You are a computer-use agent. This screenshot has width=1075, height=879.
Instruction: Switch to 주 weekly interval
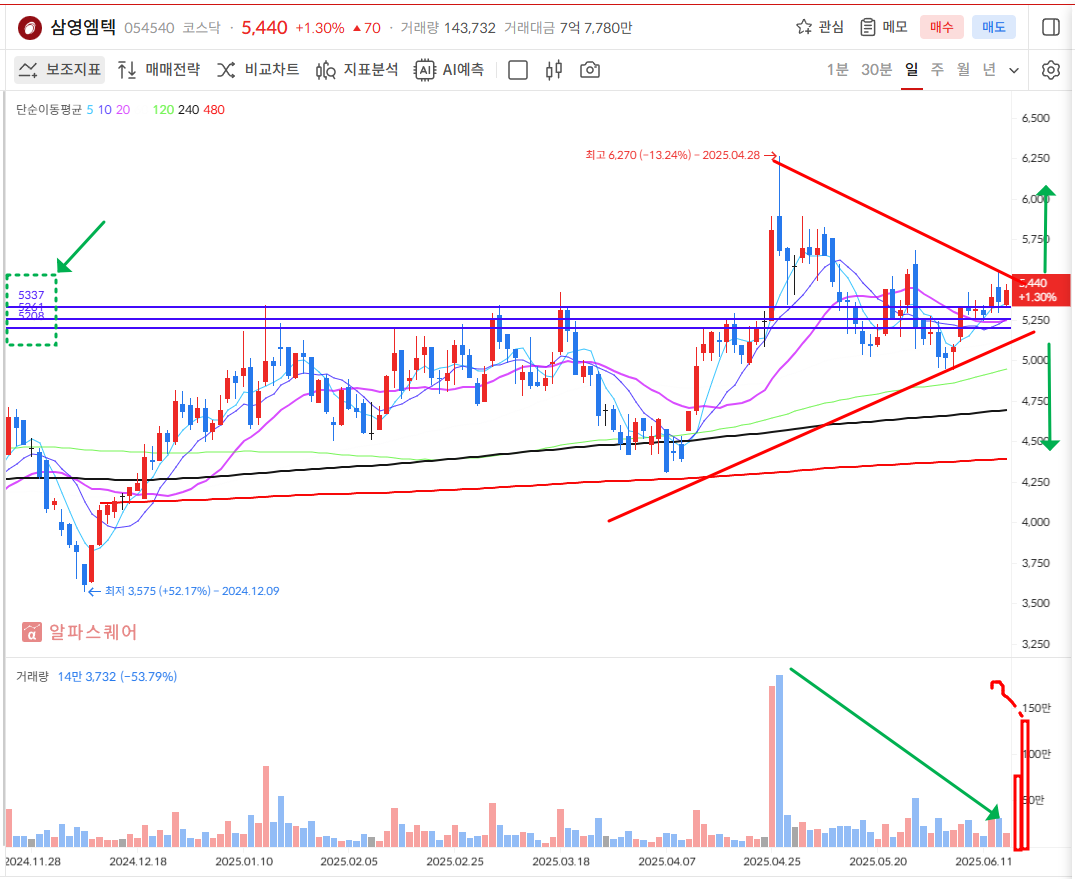coord(937,69)
